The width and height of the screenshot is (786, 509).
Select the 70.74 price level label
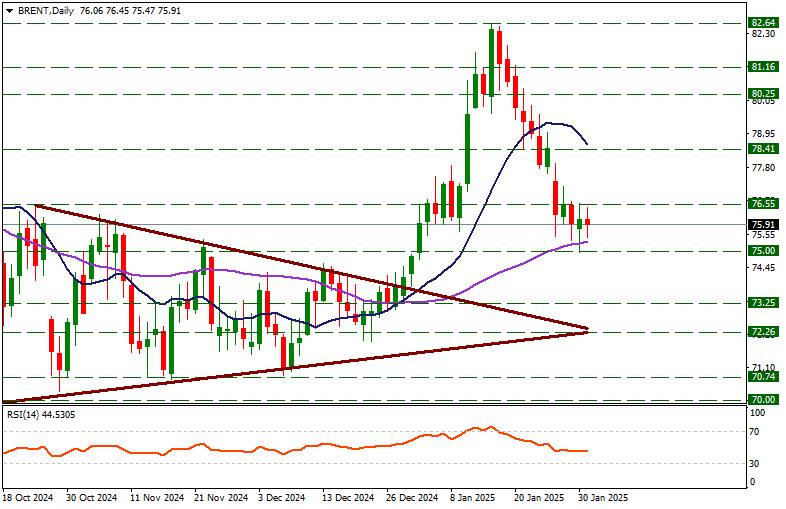[763, 377]
